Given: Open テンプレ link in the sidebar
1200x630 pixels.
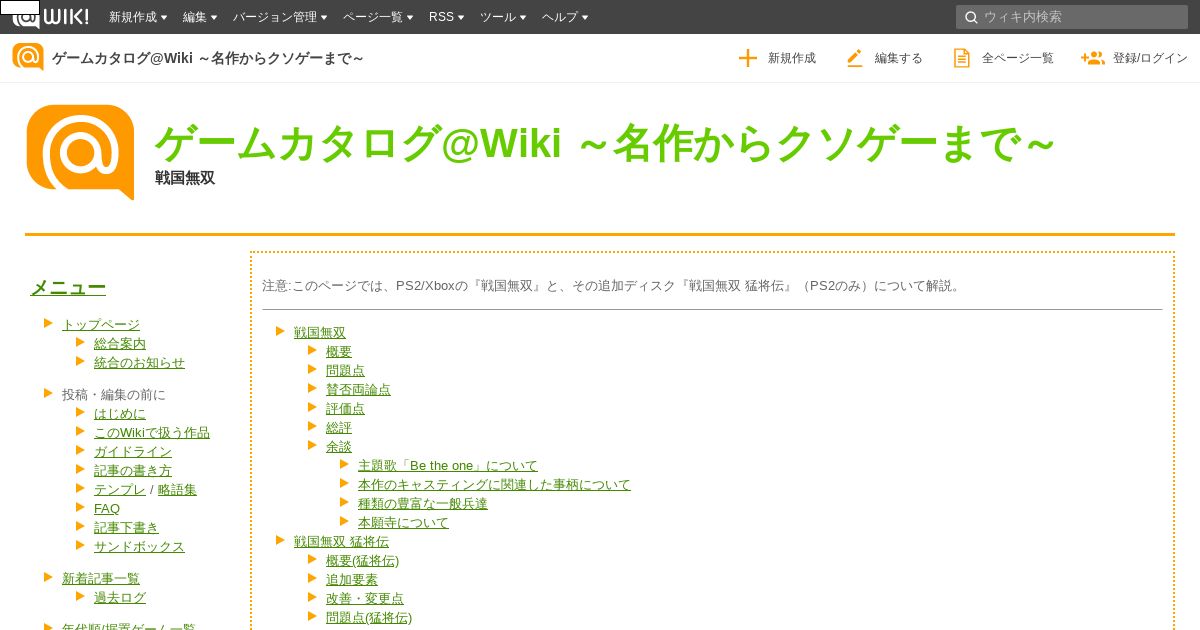Looking at the screenshot, I should pos(120,489).
